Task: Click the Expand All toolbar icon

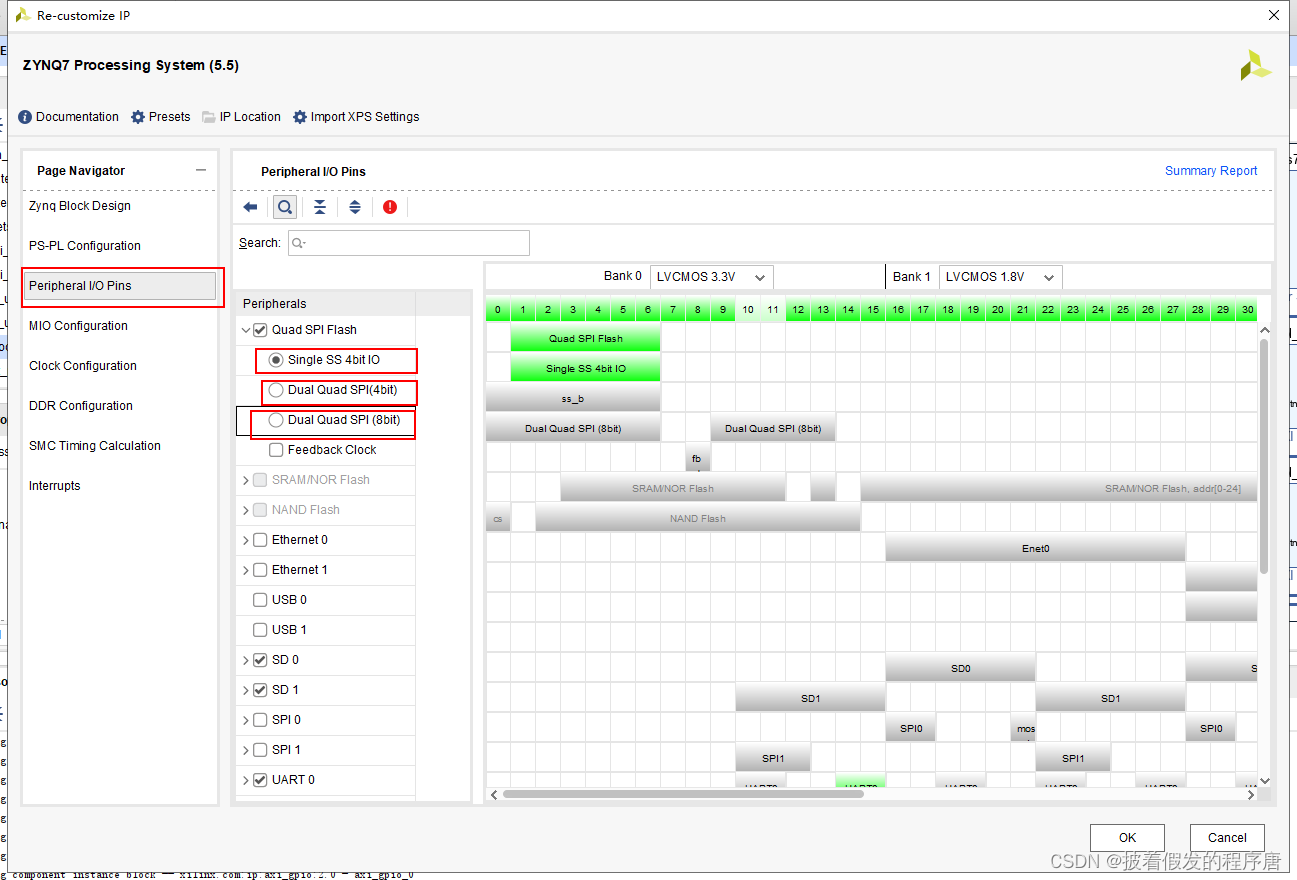Action: coord(355,207)
